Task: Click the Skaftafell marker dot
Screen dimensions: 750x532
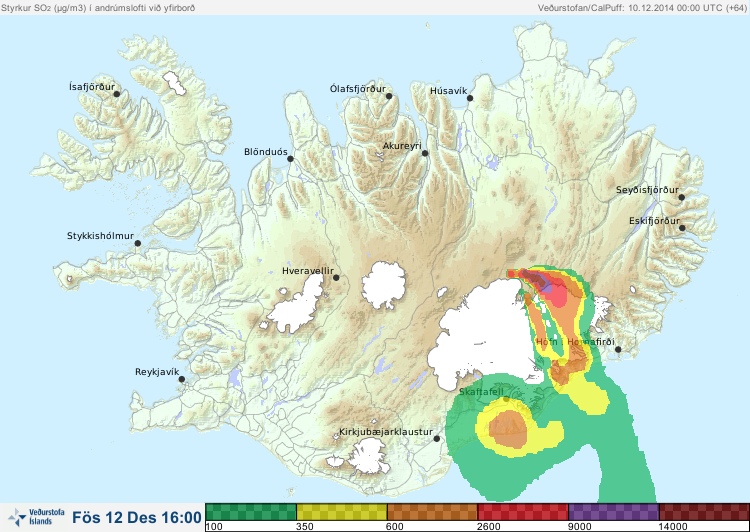Action: (x=506, y=399)
